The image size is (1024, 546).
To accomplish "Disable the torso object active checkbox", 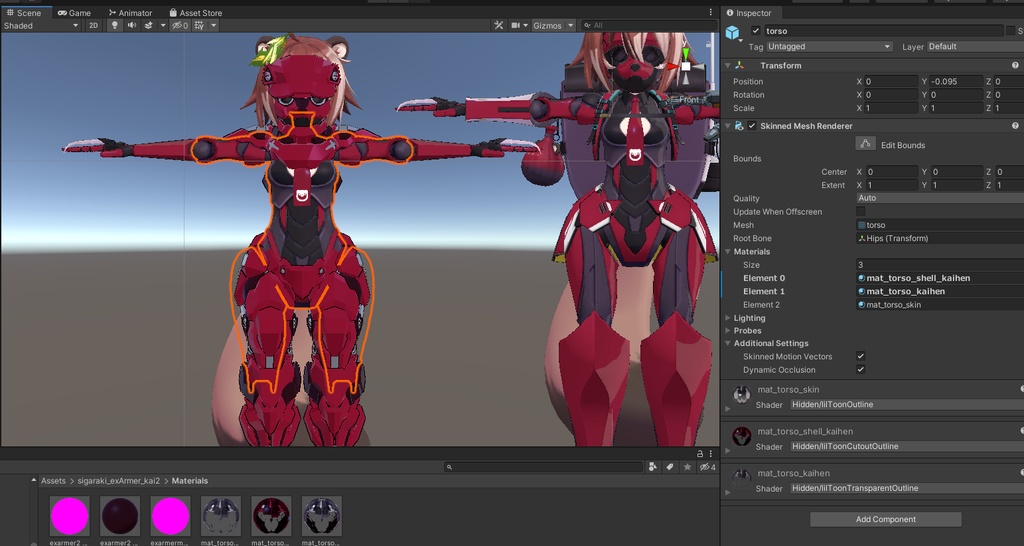I will pyautogui.click(x=755, y=31).
